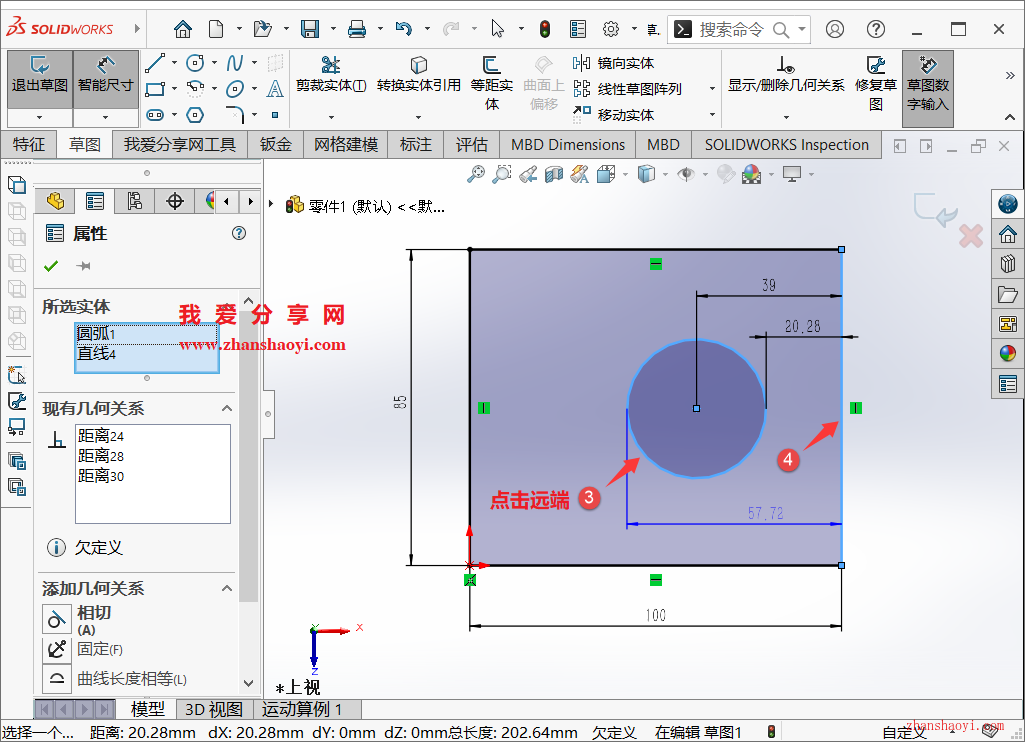
Task: Switch to the SOLIDWORKS Inspection tab
Action: pos(787,144)
